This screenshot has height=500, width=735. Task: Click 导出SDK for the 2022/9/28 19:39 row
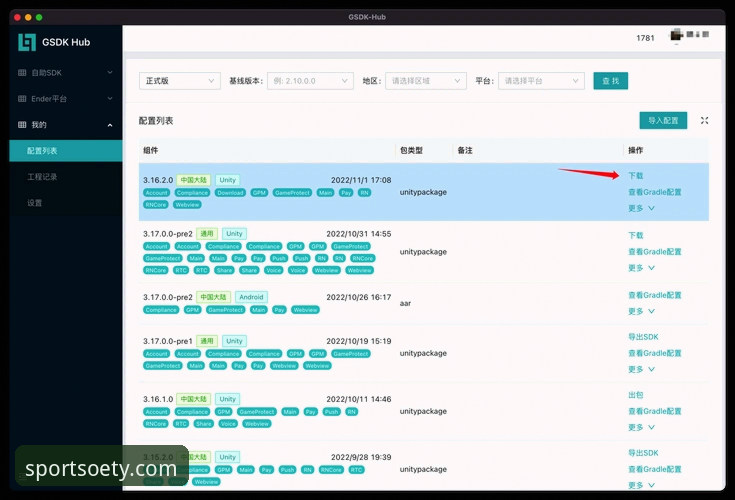coord(643,453)
